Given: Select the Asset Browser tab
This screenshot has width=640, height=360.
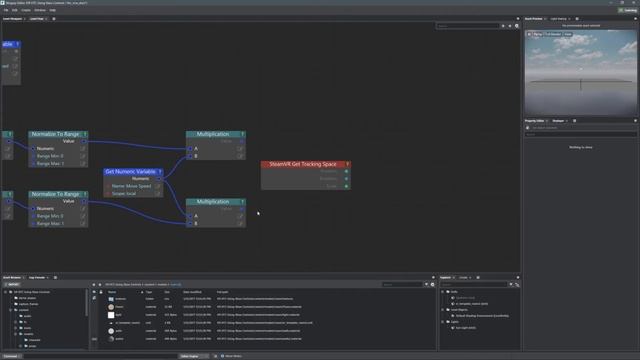Looking at the screenshot, I should coord(12,278).
